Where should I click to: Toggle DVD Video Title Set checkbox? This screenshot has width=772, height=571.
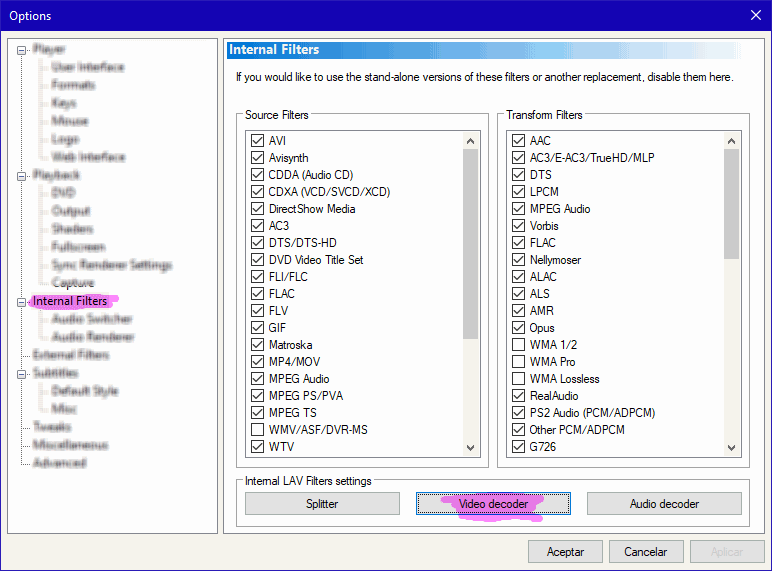coord(257,260)
